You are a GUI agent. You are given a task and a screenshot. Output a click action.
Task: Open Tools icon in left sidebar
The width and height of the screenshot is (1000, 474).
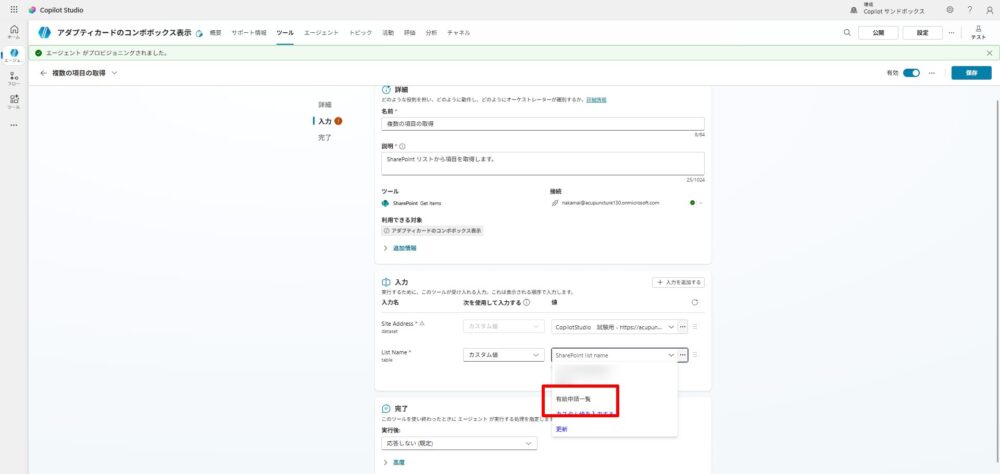[x=13, y=100]
